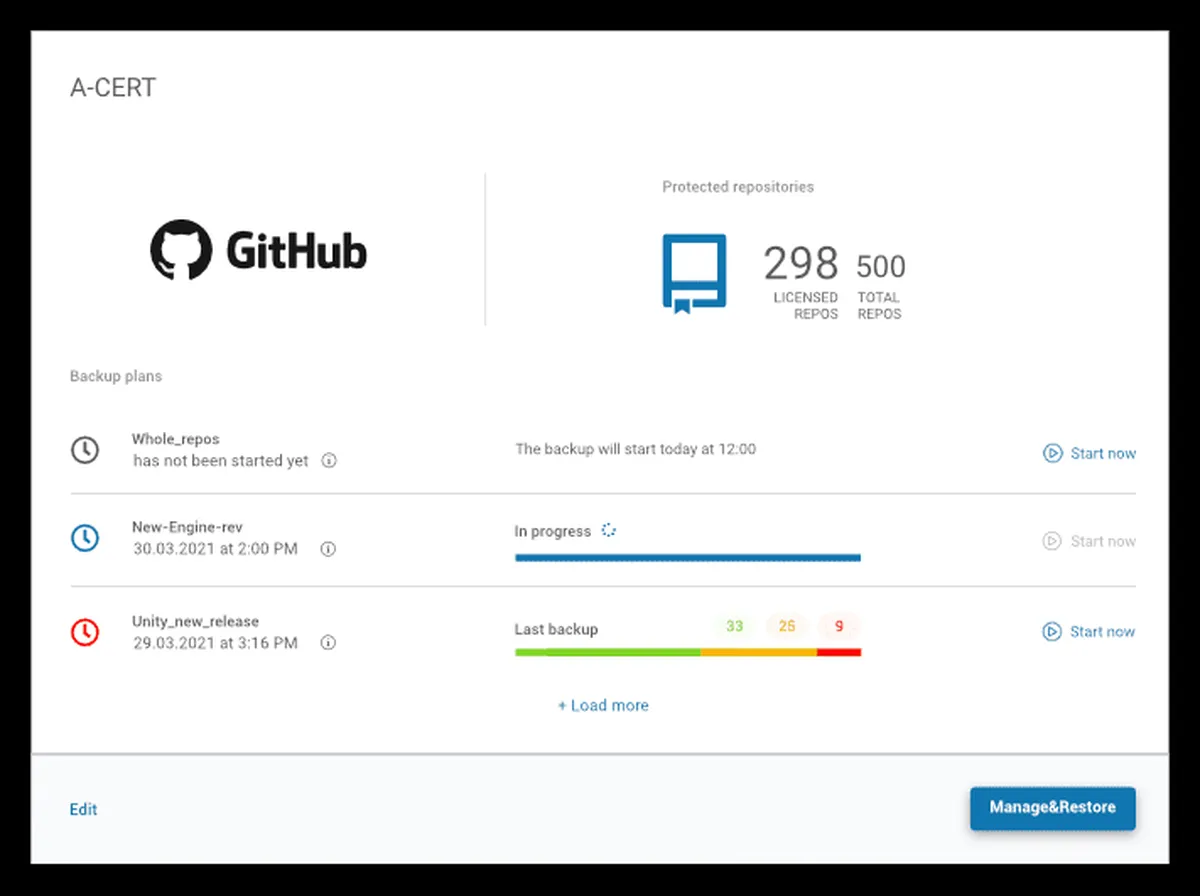Click the blue clock icon beside New-Engine-rev
The width and height of the screenshot is (1200, 896).
[x=85, y=538]
